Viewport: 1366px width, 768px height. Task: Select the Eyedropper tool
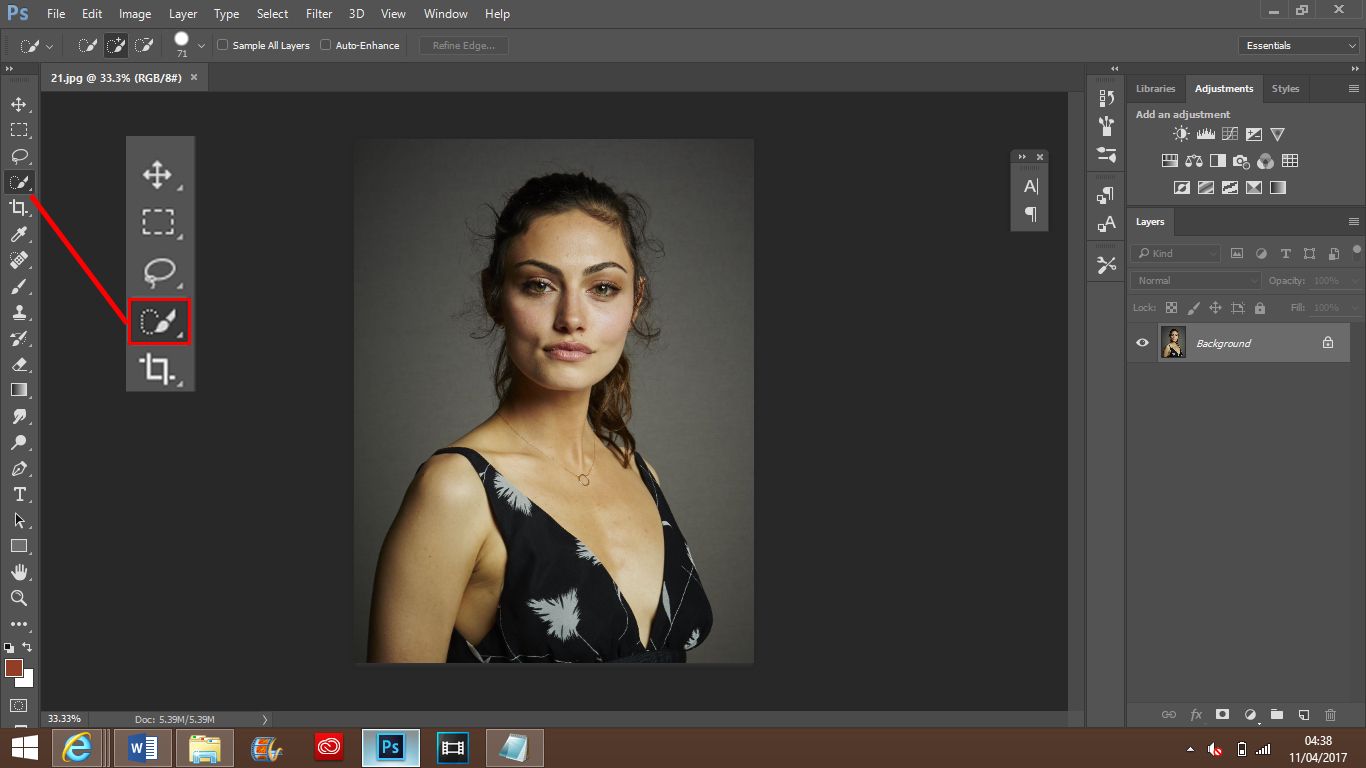pyautogui.click(x=19, y=234)
